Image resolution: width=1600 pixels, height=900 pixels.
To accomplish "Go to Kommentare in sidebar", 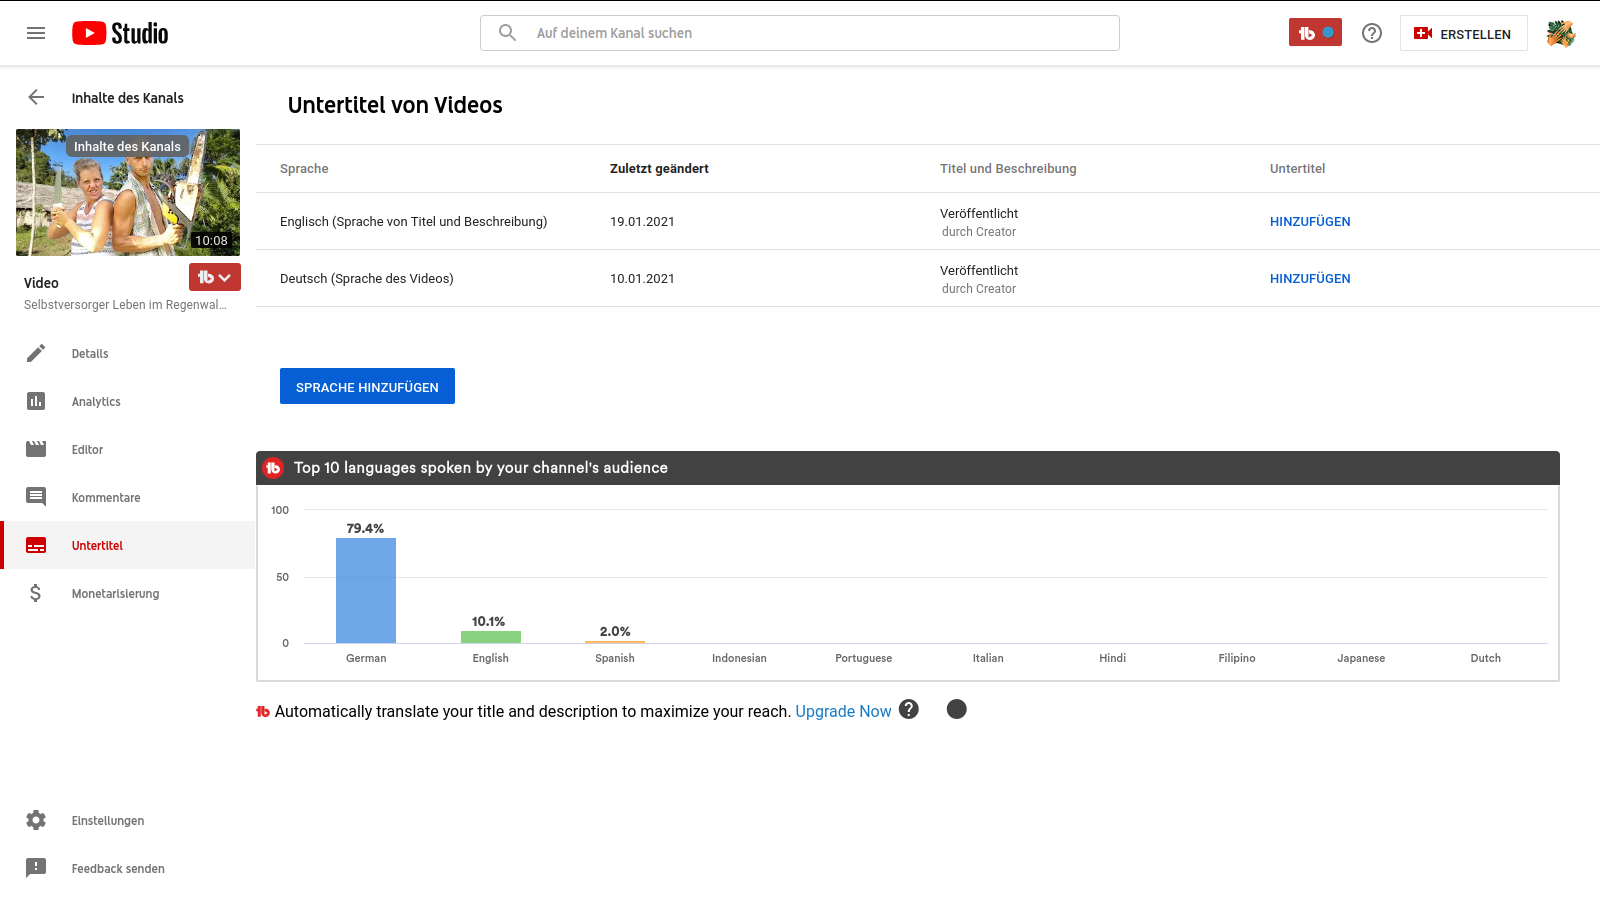I will pyautogui.click(x=105, y=497).
